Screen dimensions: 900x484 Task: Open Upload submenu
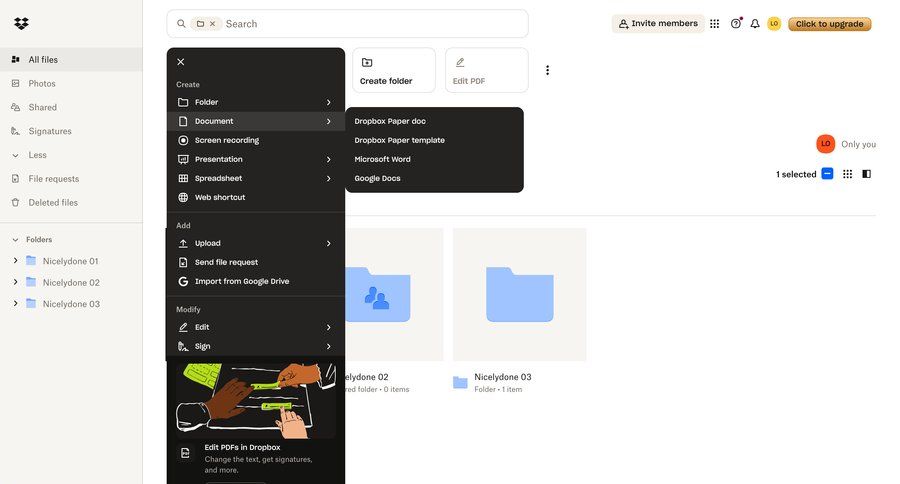pyautogui.click(x=255, y=243)
